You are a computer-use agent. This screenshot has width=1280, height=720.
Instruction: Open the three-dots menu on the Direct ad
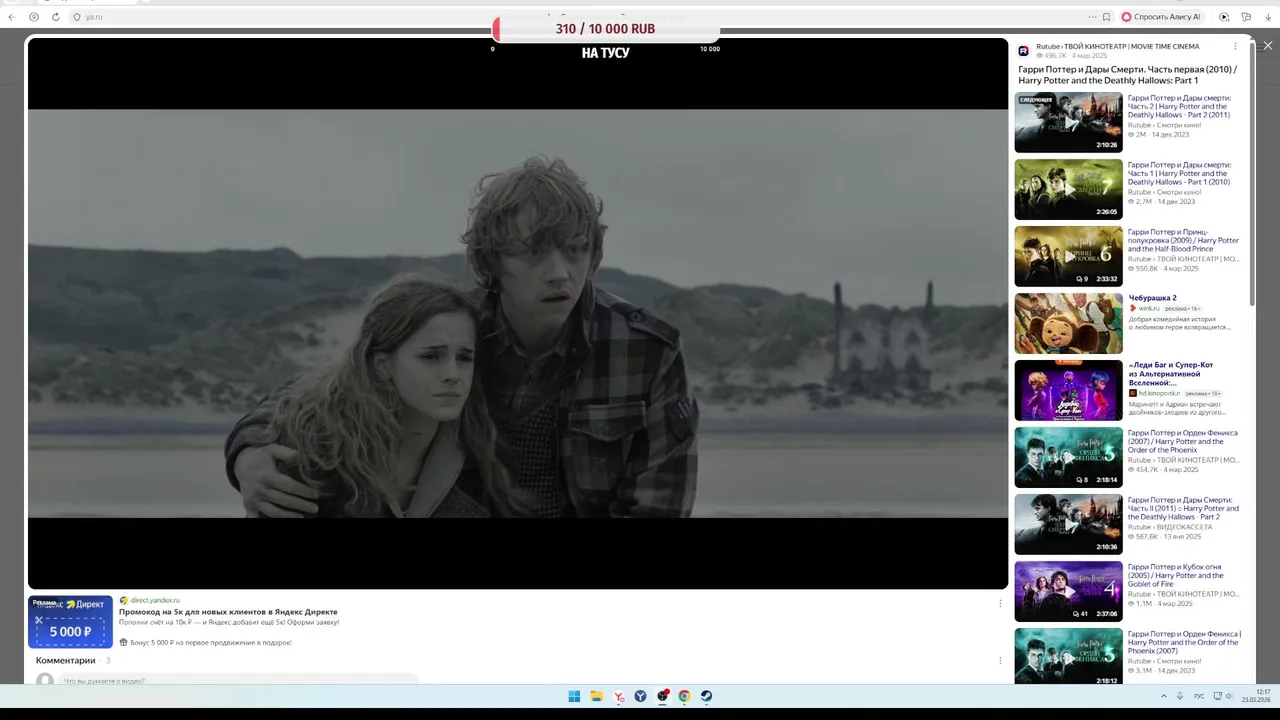pyautogui.click(x=1000, y=603)
